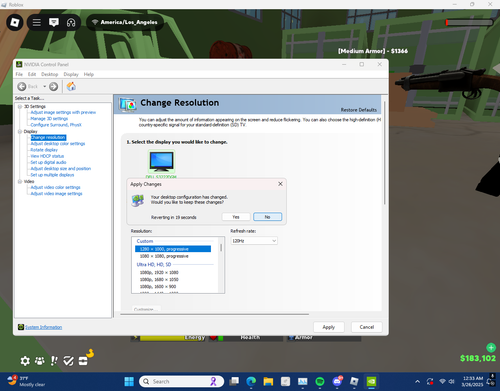Open the Desktop menu

tap(49, 74)
